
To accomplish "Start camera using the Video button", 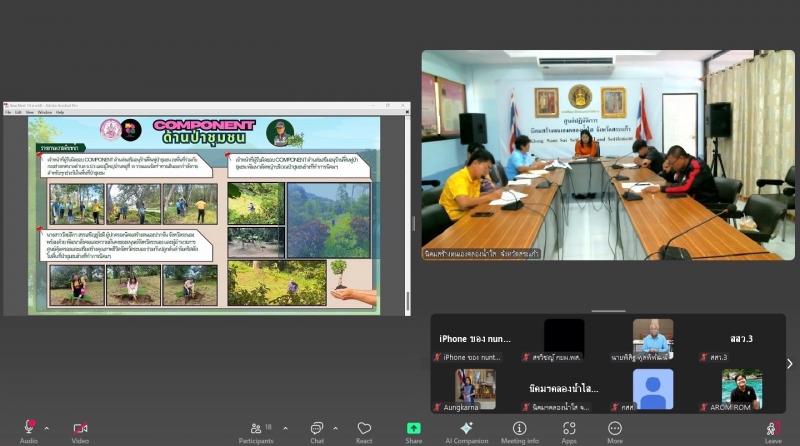I will (80, 431).
